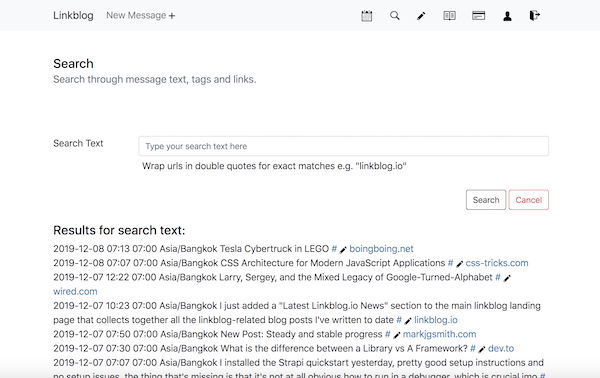Click pencil icon on Tesla Cybertruck row
The width and height of the screenshot is (600, 378).
point(343,249)
